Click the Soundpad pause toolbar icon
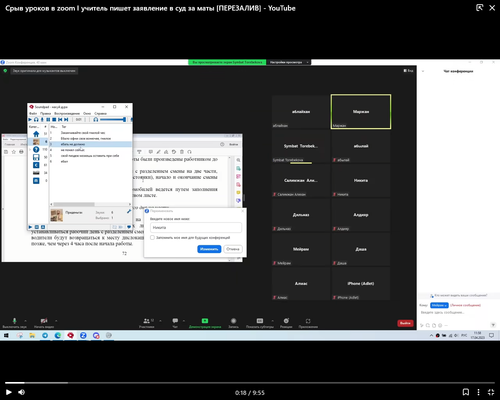Image resolution: width=500 pixels, height=400 pixels. (48, 119)
